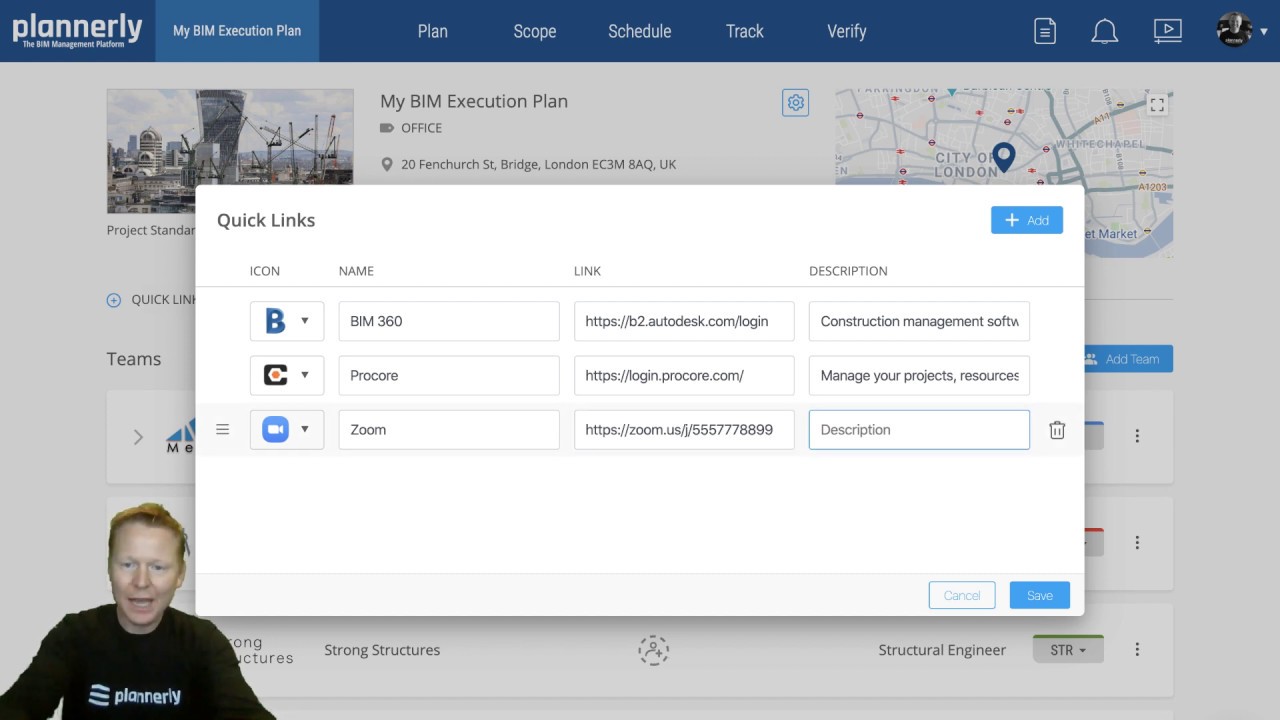Click the Plannerly logo
This screenshot has width=1280, height=720.
pyautogui.click(x=77, y=30)
